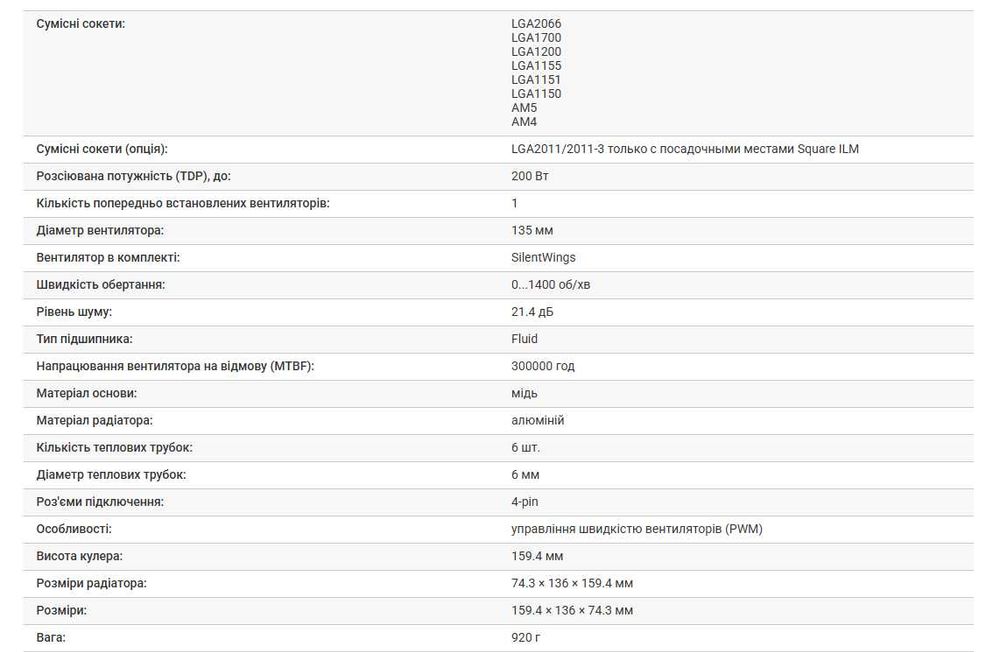This screenshot has width=1000, height=652.
Task: Click the 0...1400 об/хв rotation speed value
Action: click(x=551, y=285)
